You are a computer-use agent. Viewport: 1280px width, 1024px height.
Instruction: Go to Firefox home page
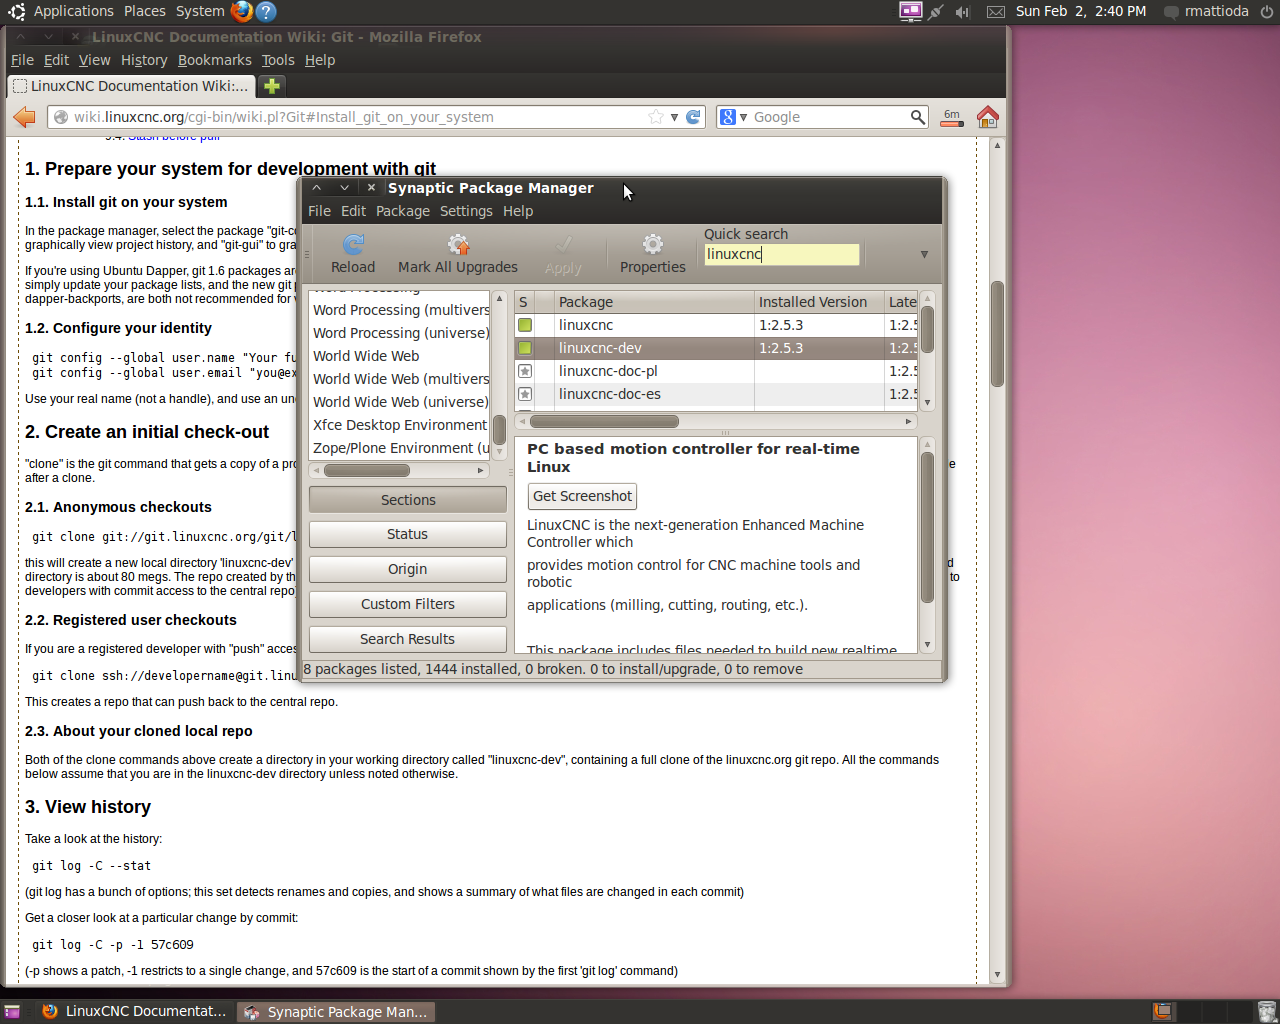[988, 117]
